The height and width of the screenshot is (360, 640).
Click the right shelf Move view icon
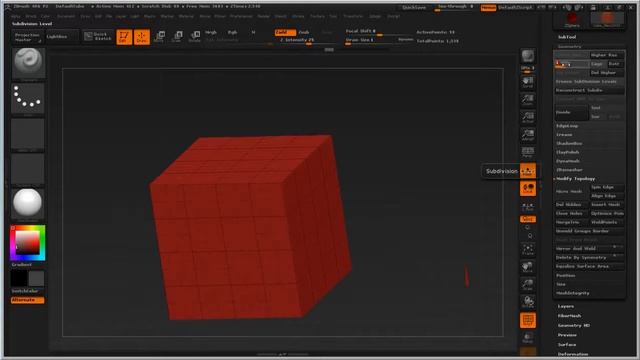(528, 267)
